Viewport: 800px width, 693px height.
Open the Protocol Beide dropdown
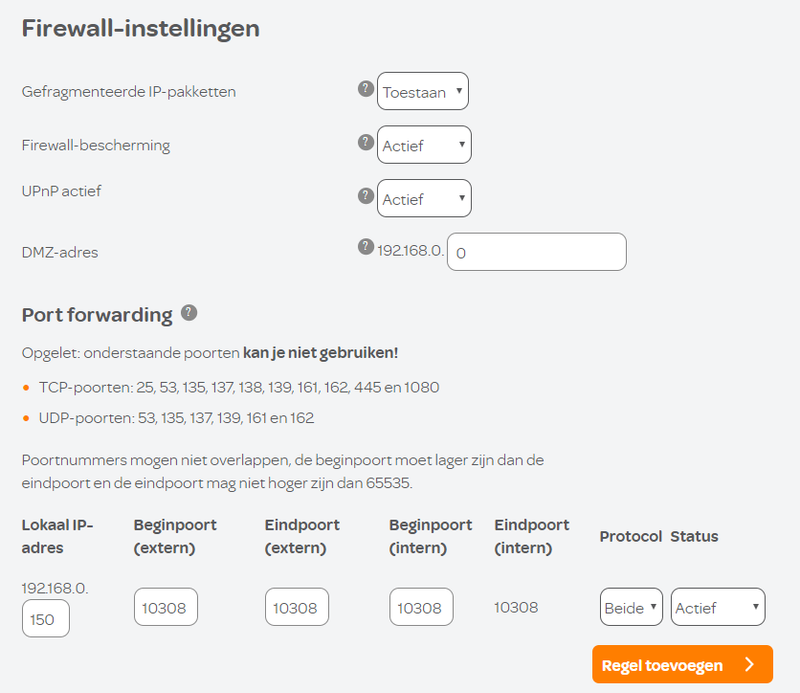coord(631,607)
